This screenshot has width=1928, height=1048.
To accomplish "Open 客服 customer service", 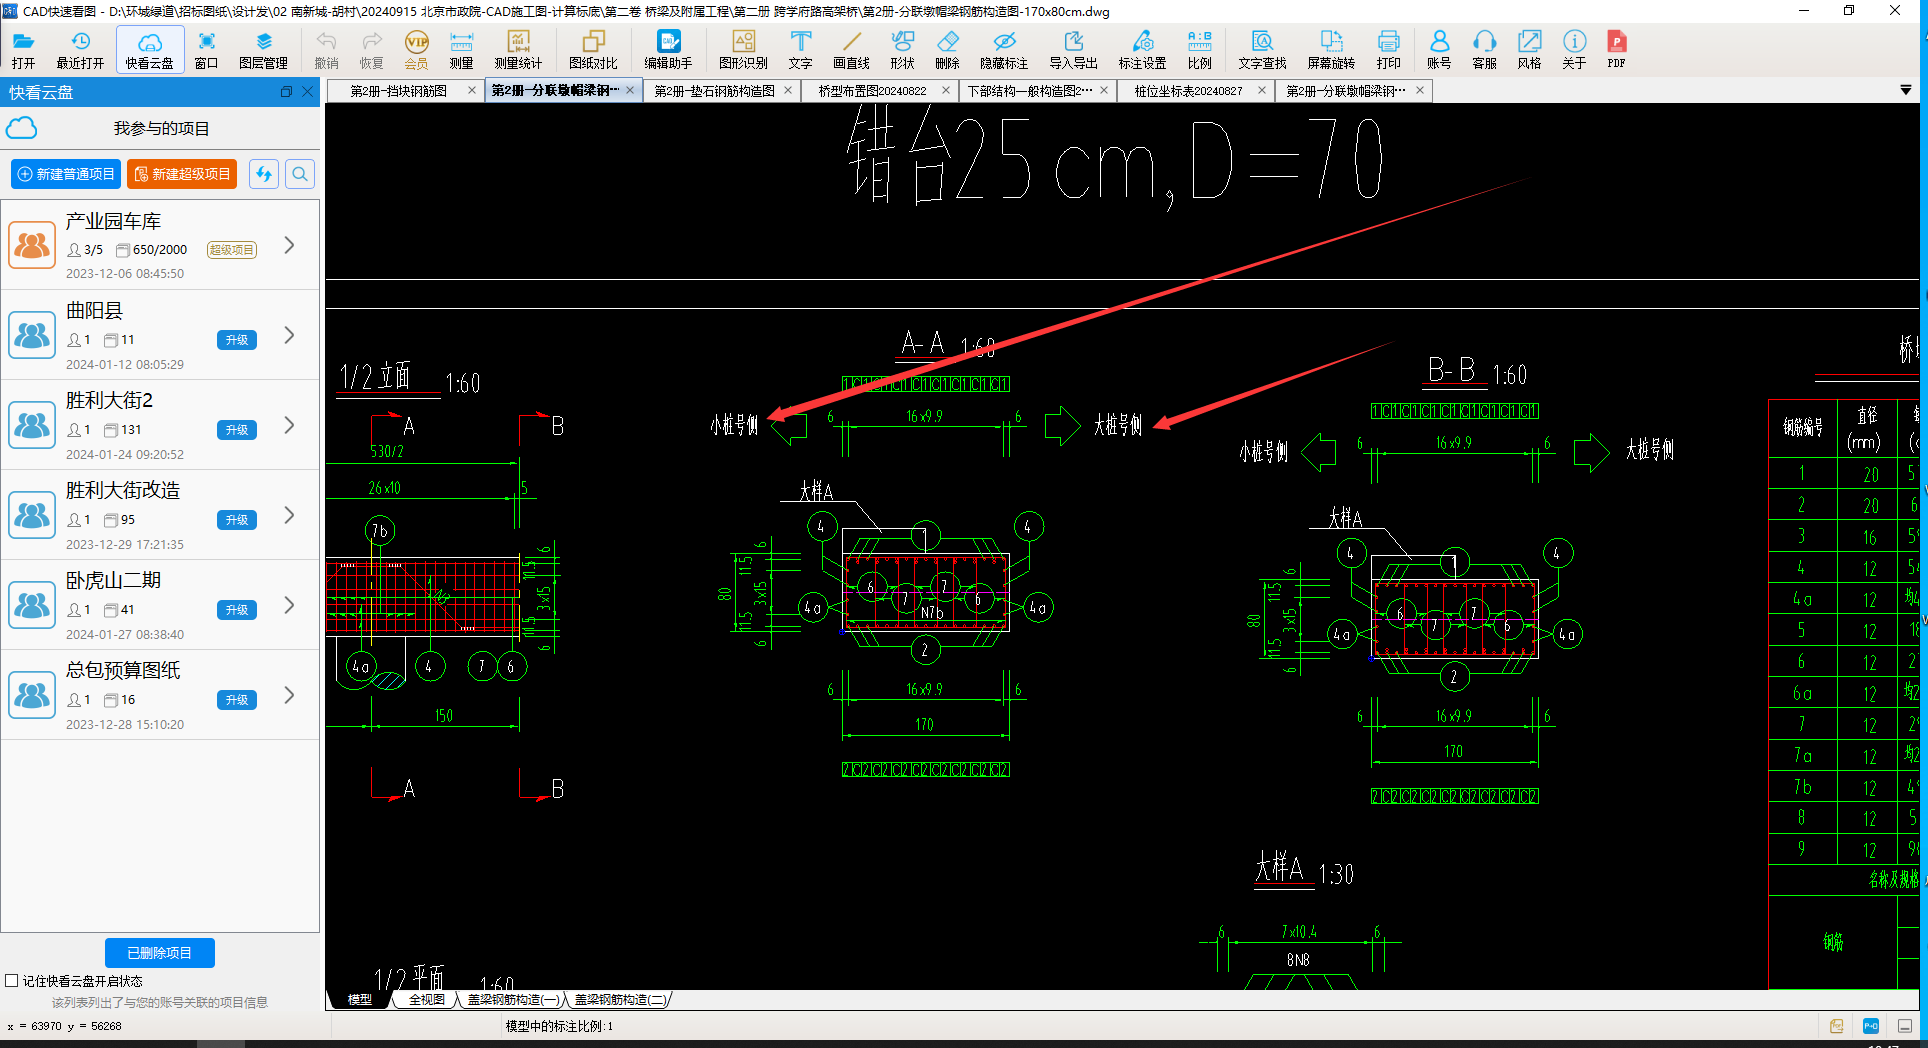I will coord(1484,49).
